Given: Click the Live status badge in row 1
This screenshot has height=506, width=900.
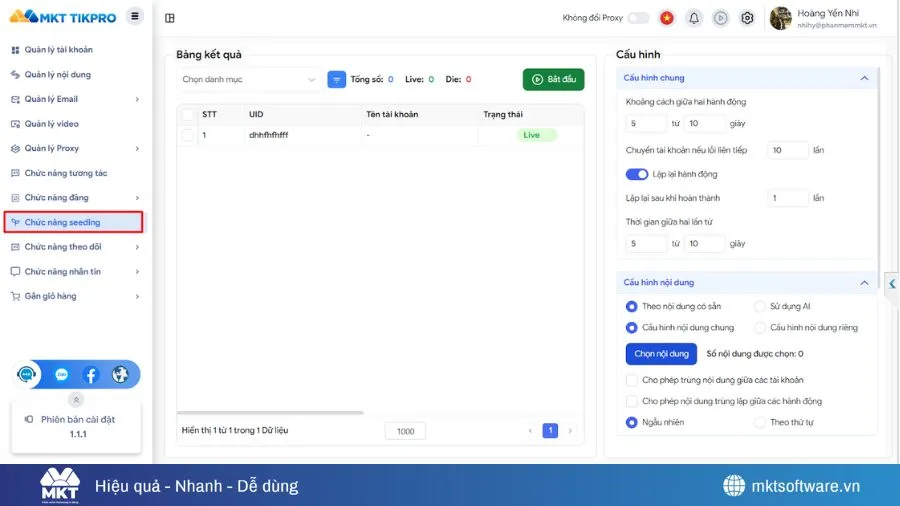Looking at the screenshot, I should (537, 135).
